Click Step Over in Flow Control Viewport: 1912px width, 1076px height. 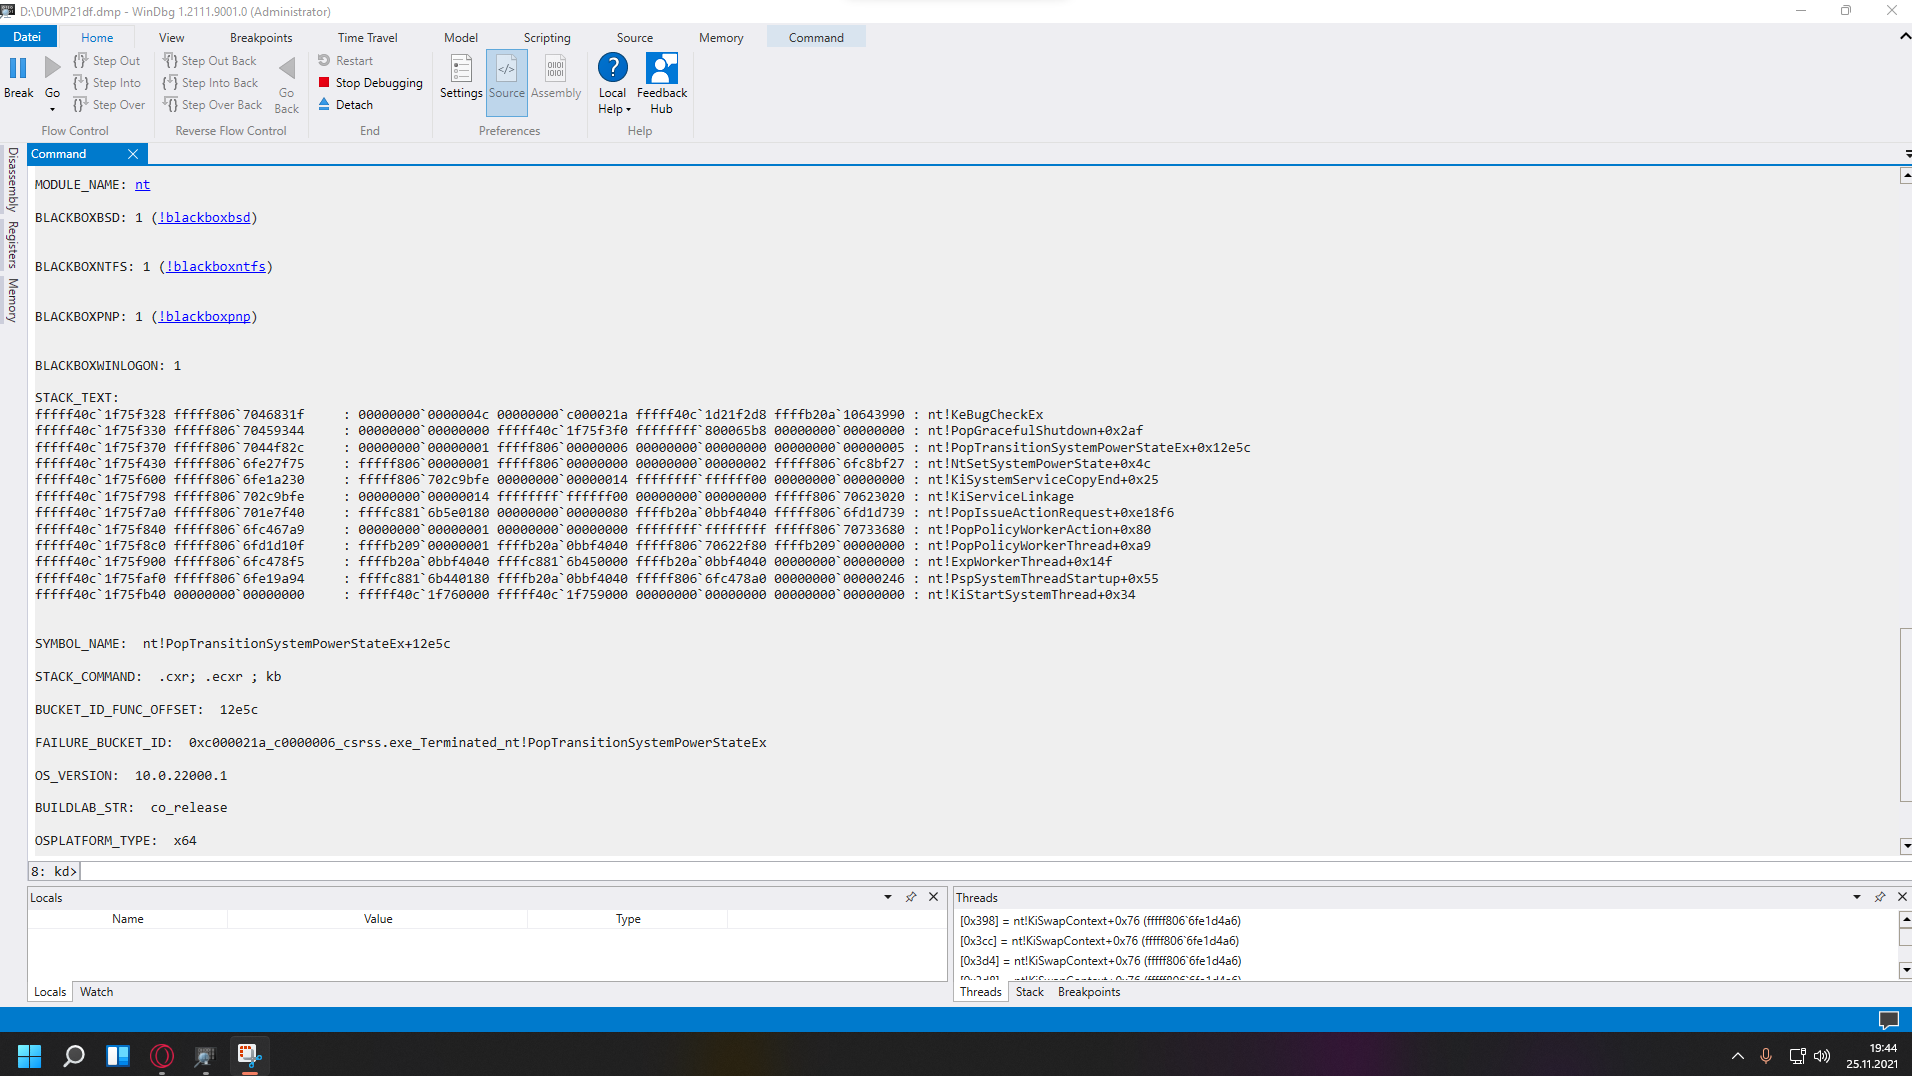(109, 105)
